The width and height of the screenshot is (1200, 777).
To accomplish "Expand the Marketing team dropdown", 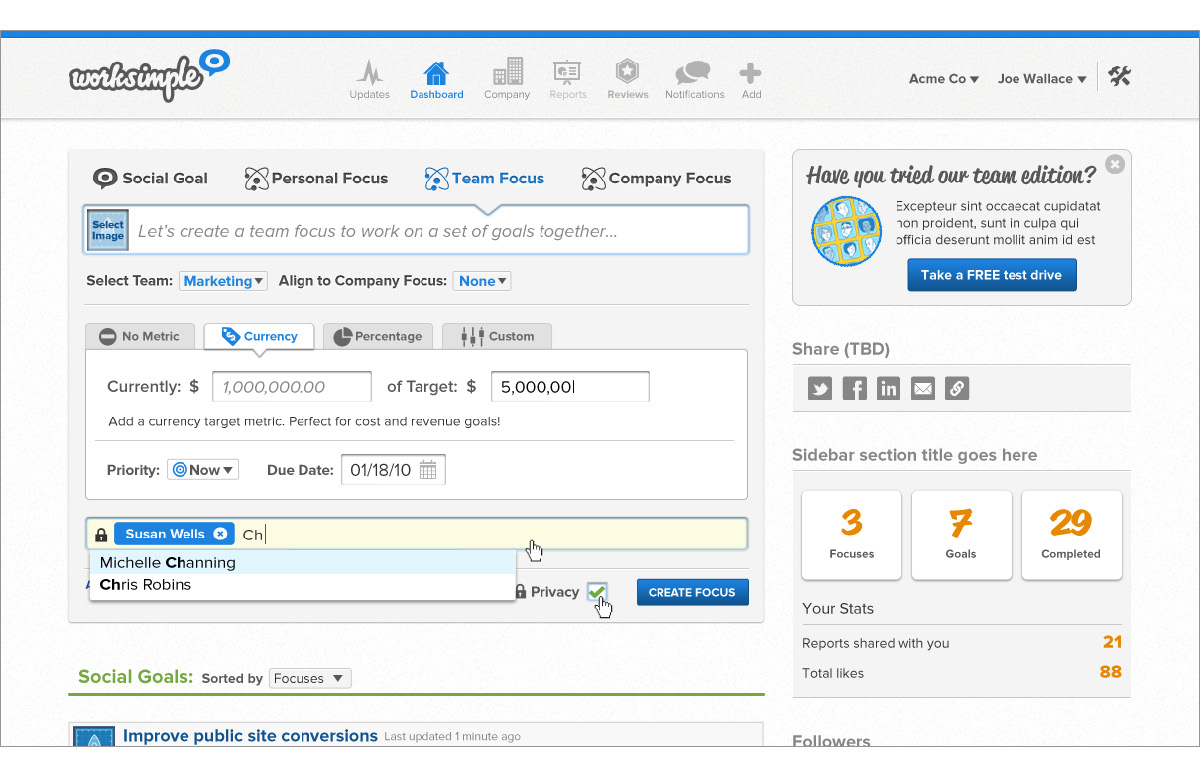I will [223, 281].
